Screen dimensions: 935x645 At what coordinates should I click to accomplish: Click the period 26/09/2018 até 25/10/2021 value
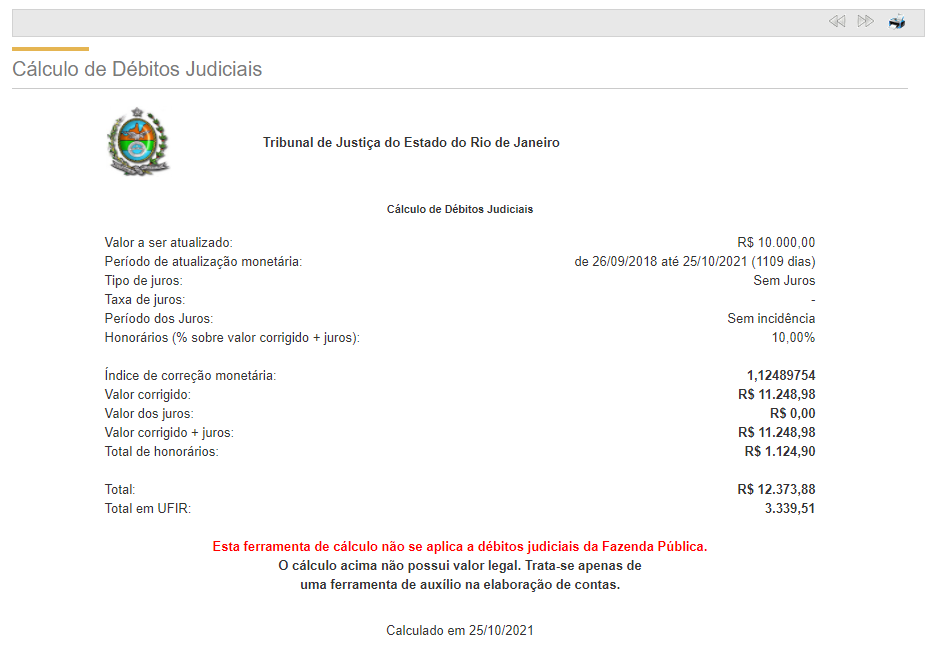pyautogui.click(x=695, y=262)
